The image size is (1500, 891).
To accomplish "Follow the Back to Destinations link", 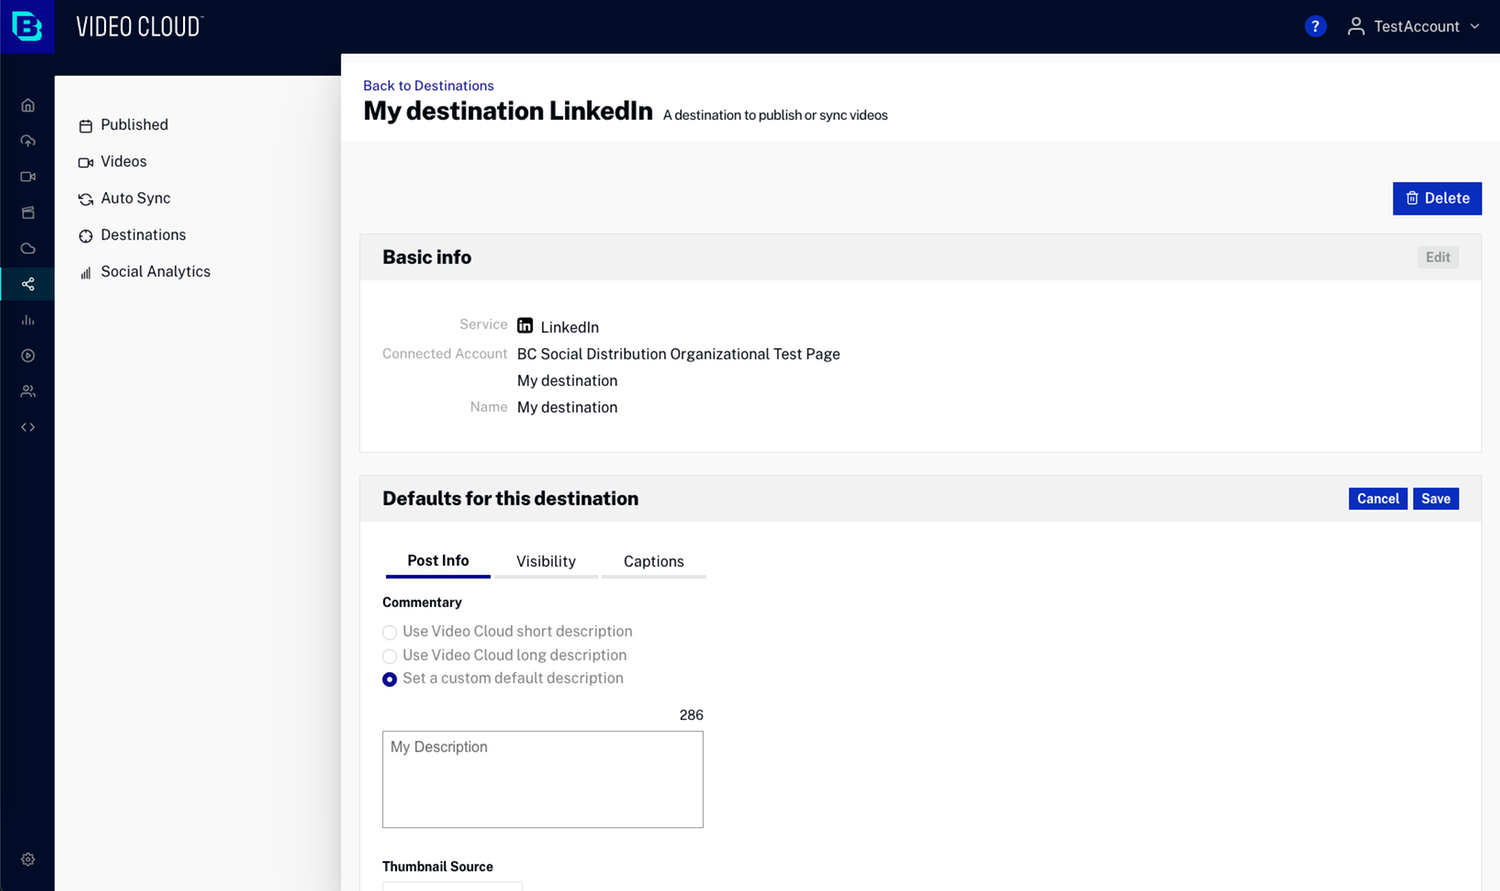I will [x=428, y=86].
